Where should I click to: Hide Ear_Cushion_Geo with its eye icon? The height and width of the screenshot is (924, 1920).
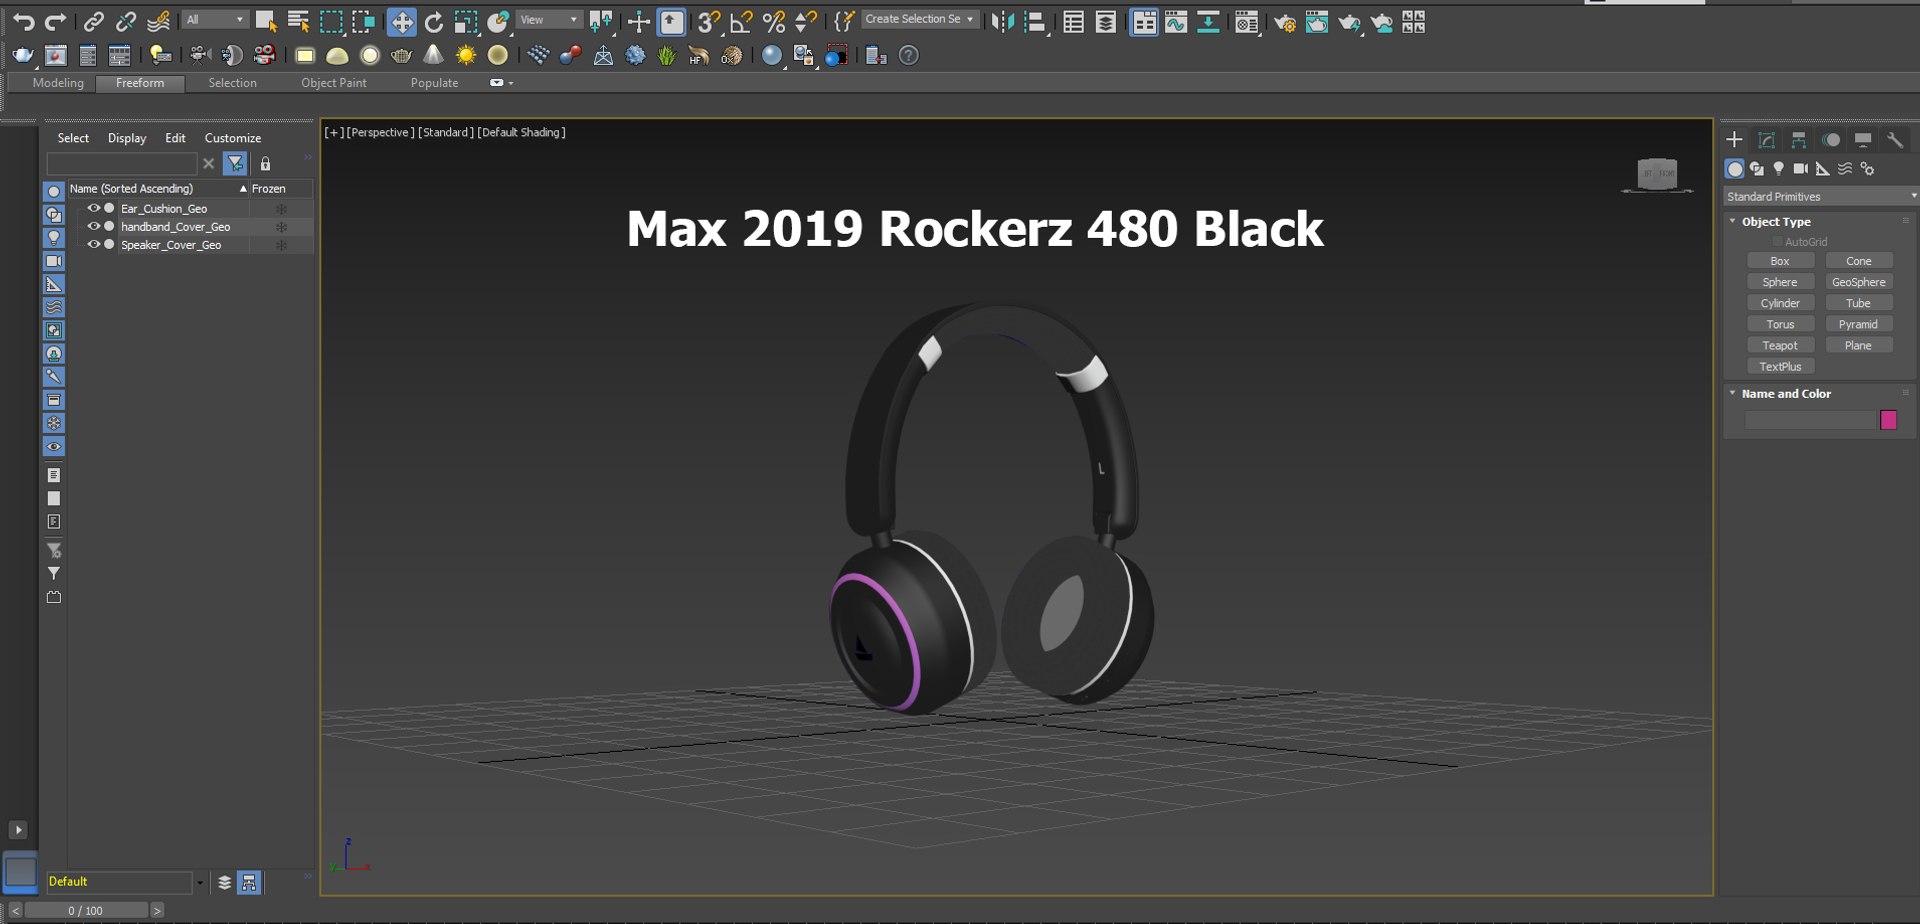[x=94, y=208]
